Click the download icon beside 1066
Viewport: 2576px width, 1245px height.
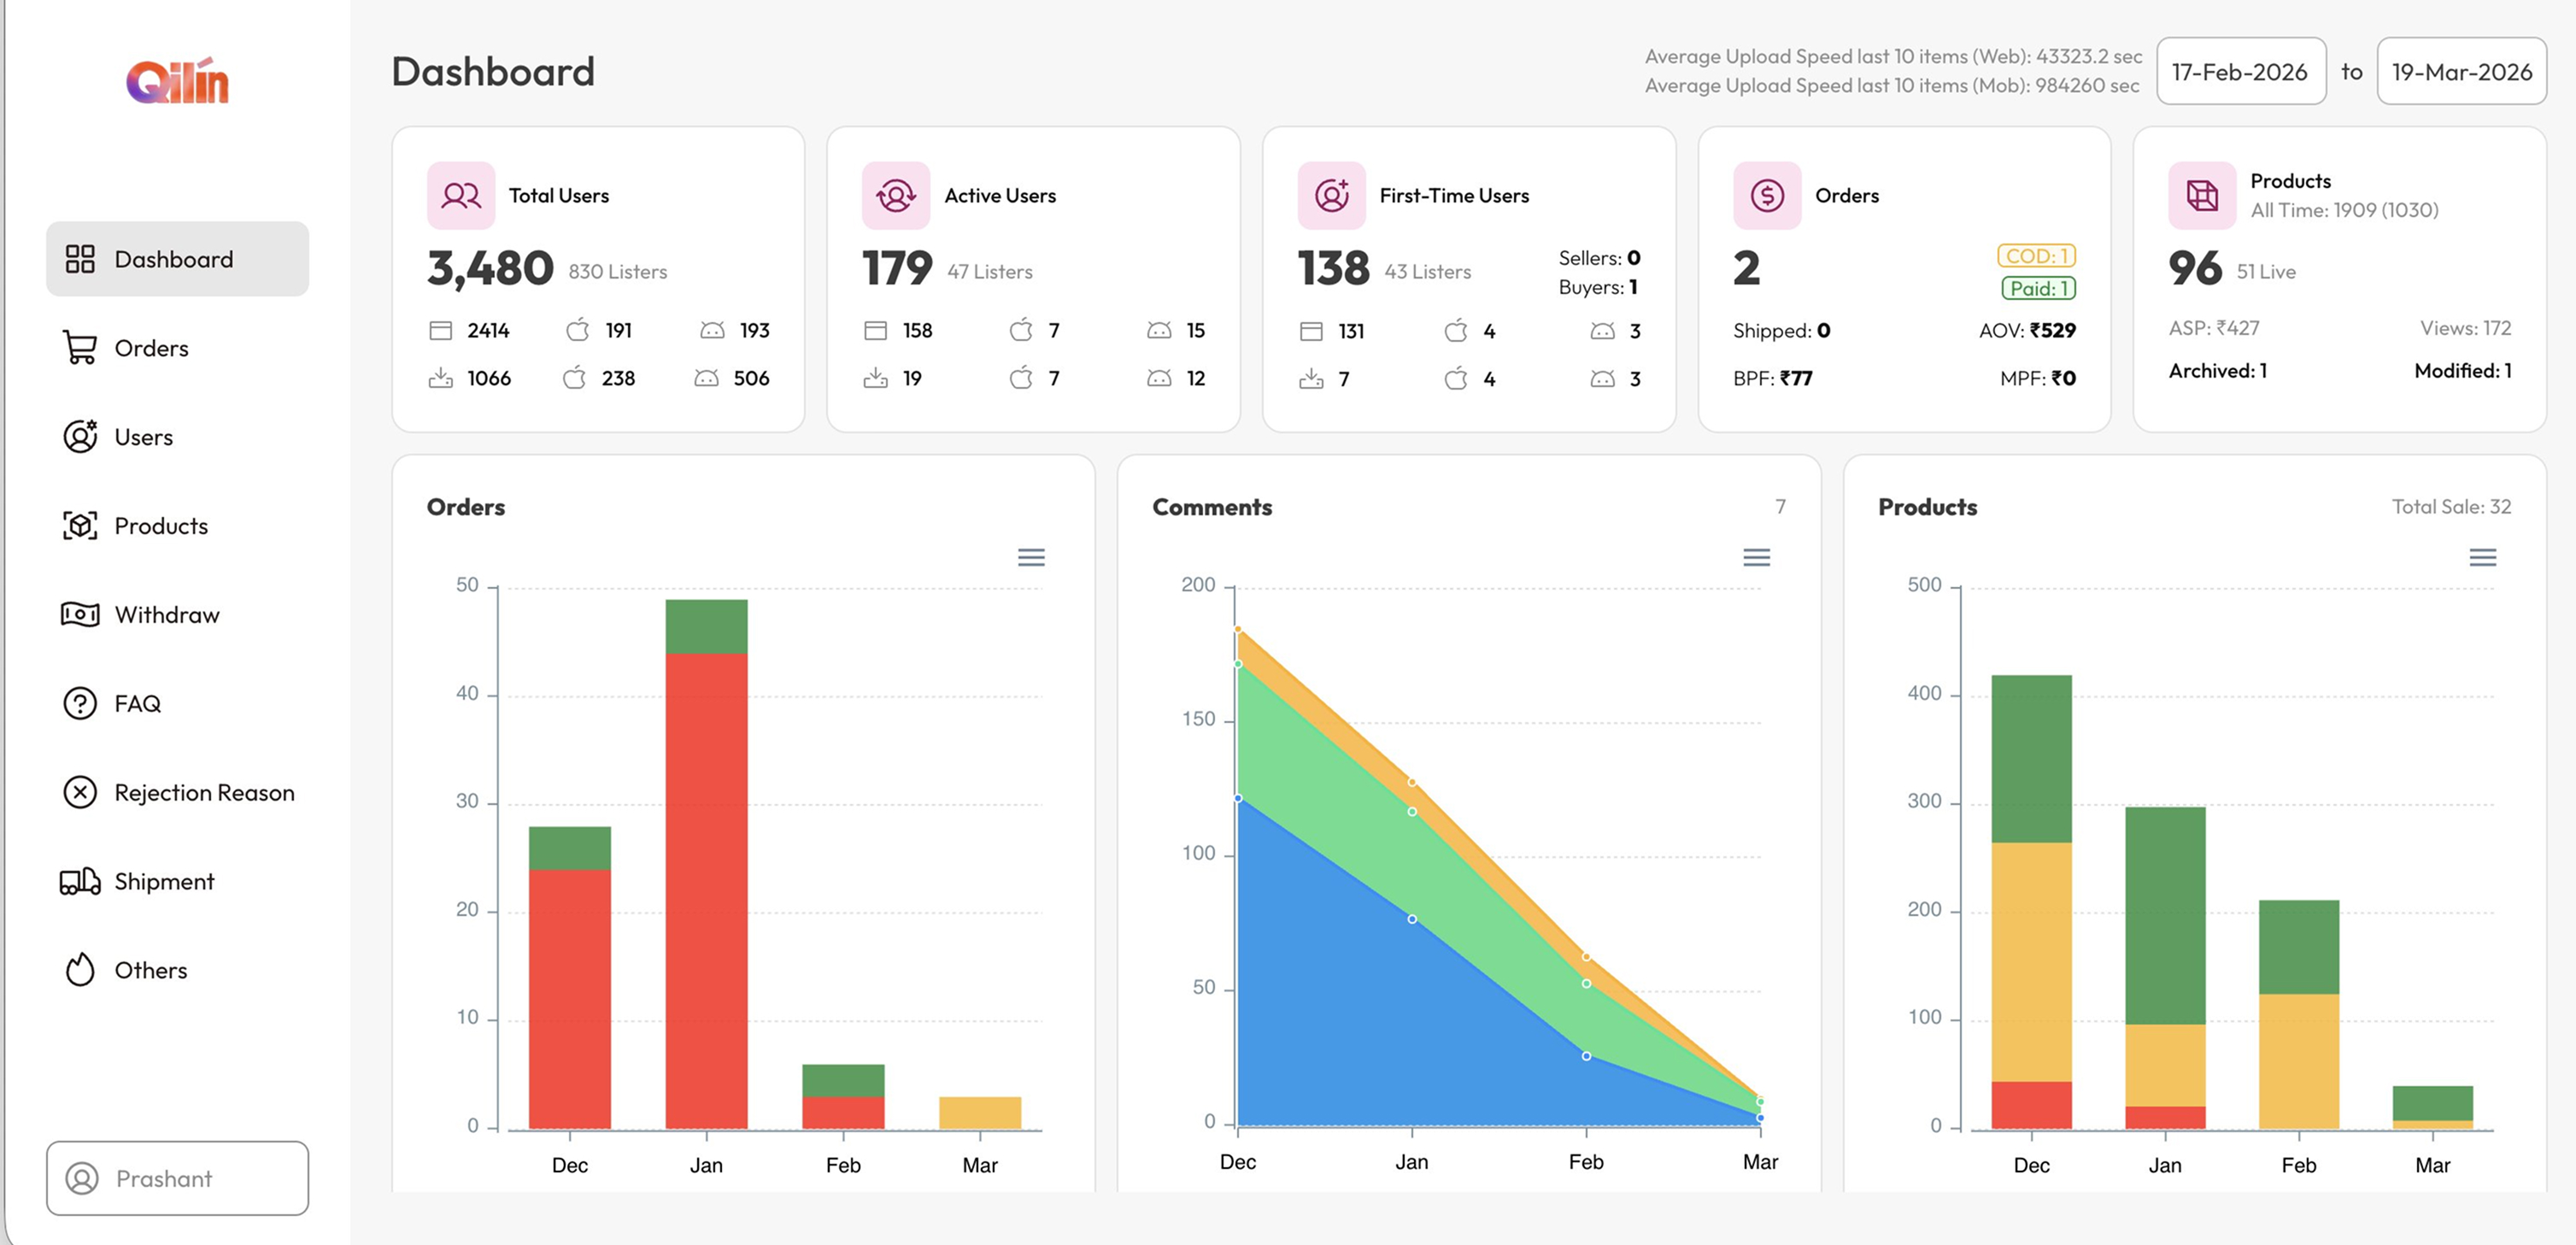[441, 378]
